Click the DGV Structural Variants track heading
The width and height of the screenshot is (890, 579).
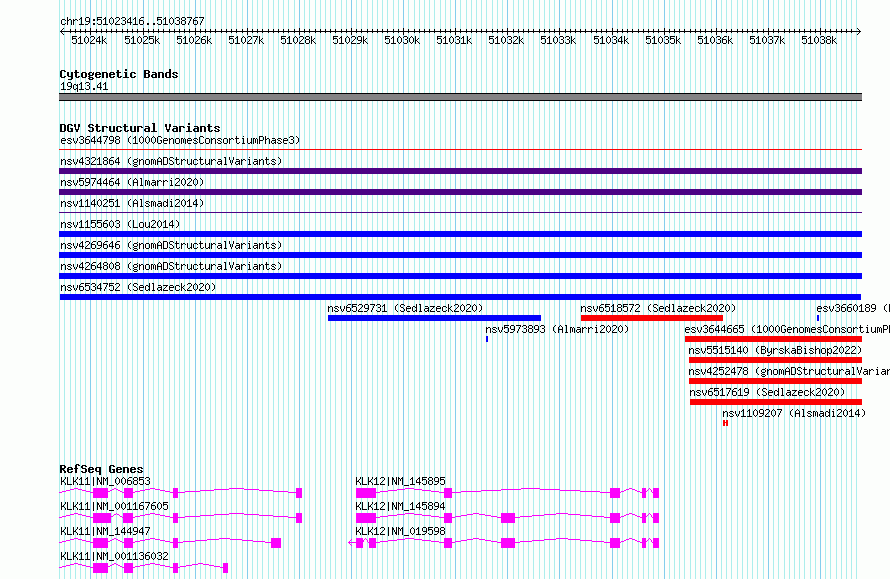pos(140,128)
